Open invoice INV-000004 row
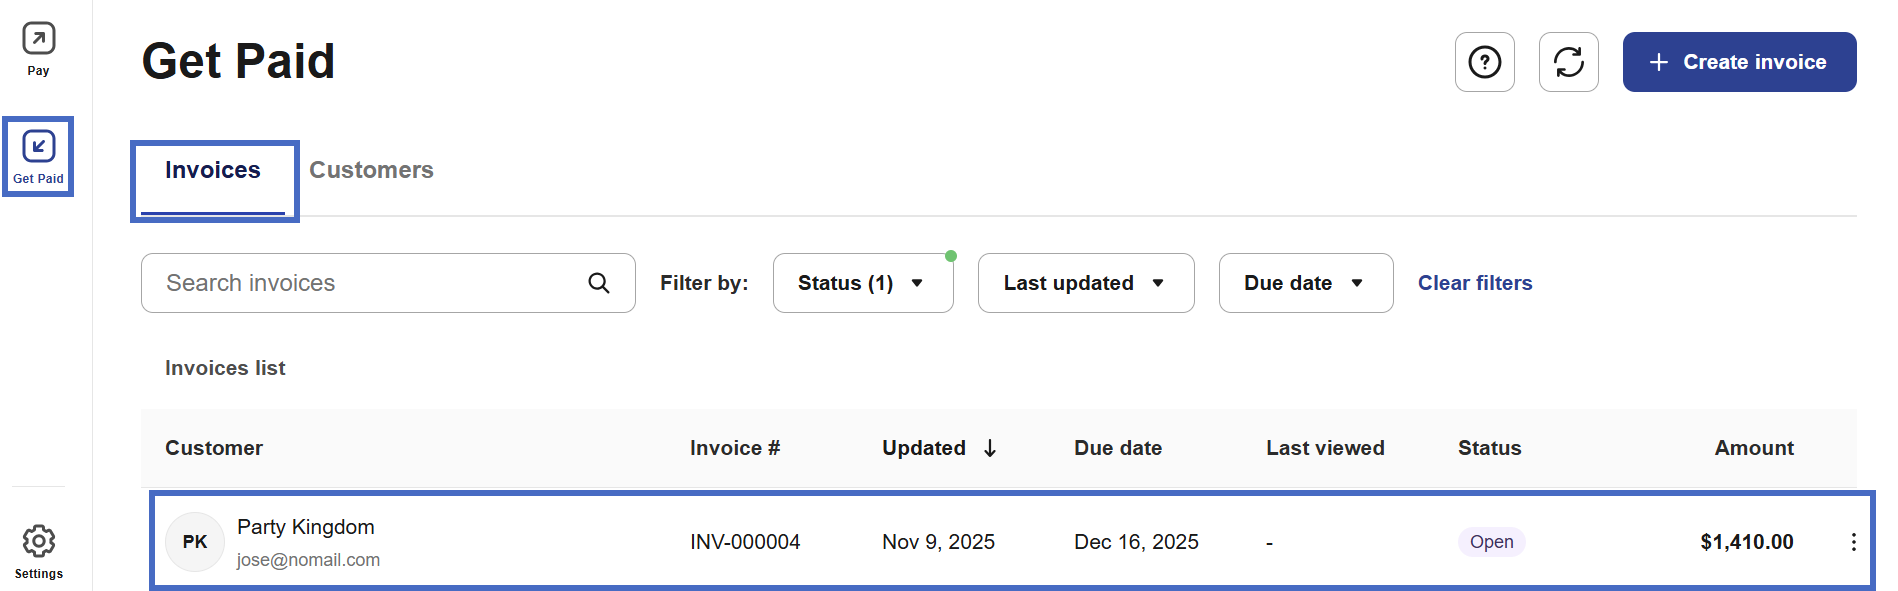This screenshot has width=1898, height=591. [745, 542]
